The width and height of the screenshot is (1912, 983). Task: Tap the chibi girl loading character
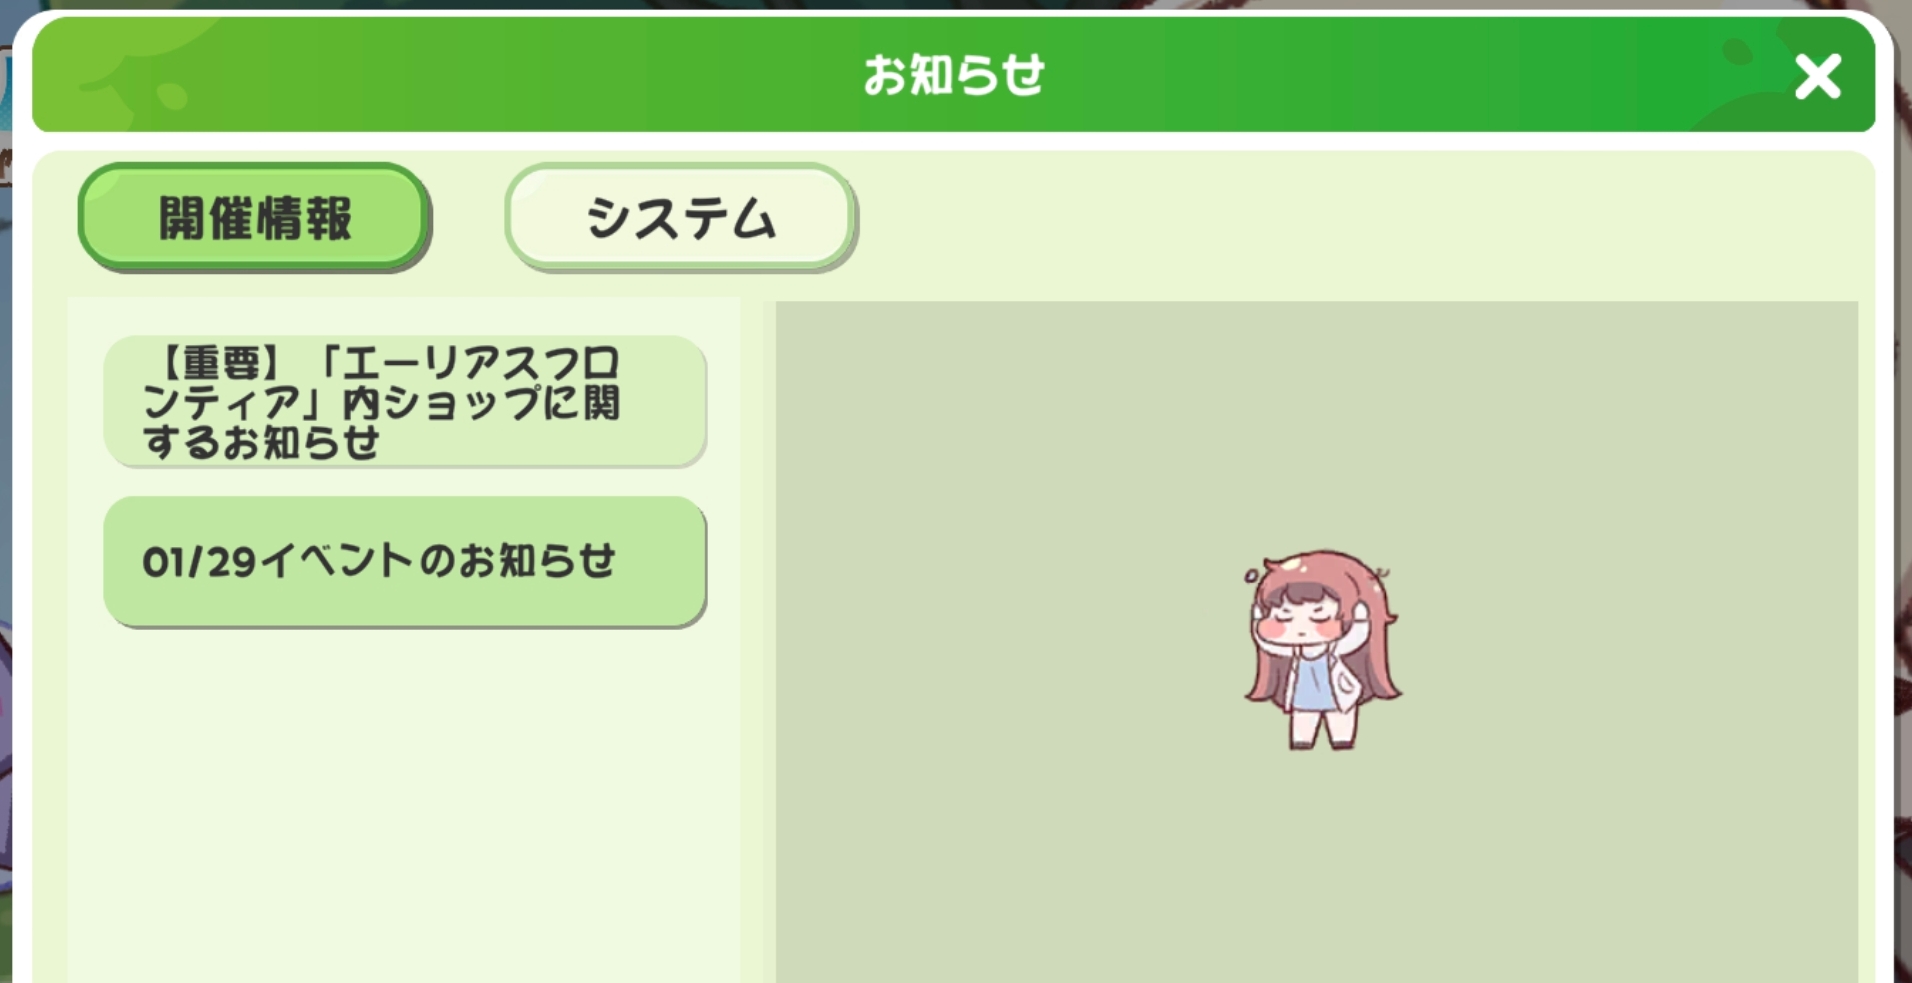[1322, 648]
